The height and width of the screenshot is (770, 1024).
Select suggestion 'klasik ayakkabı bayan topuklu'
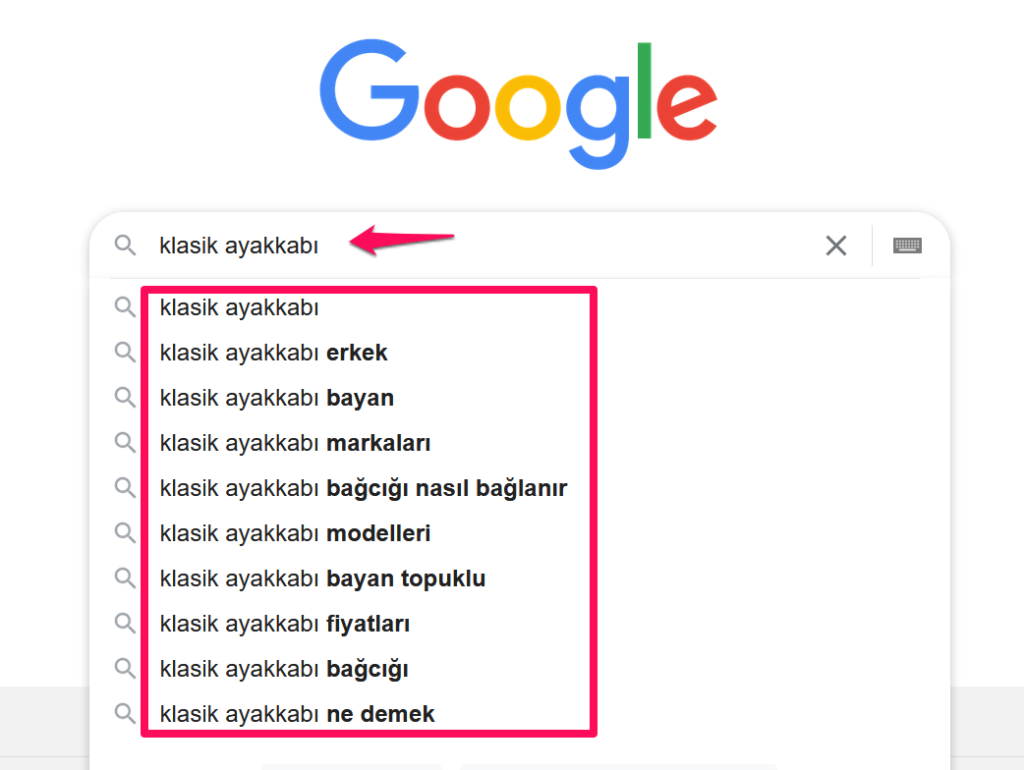[322, 579]
